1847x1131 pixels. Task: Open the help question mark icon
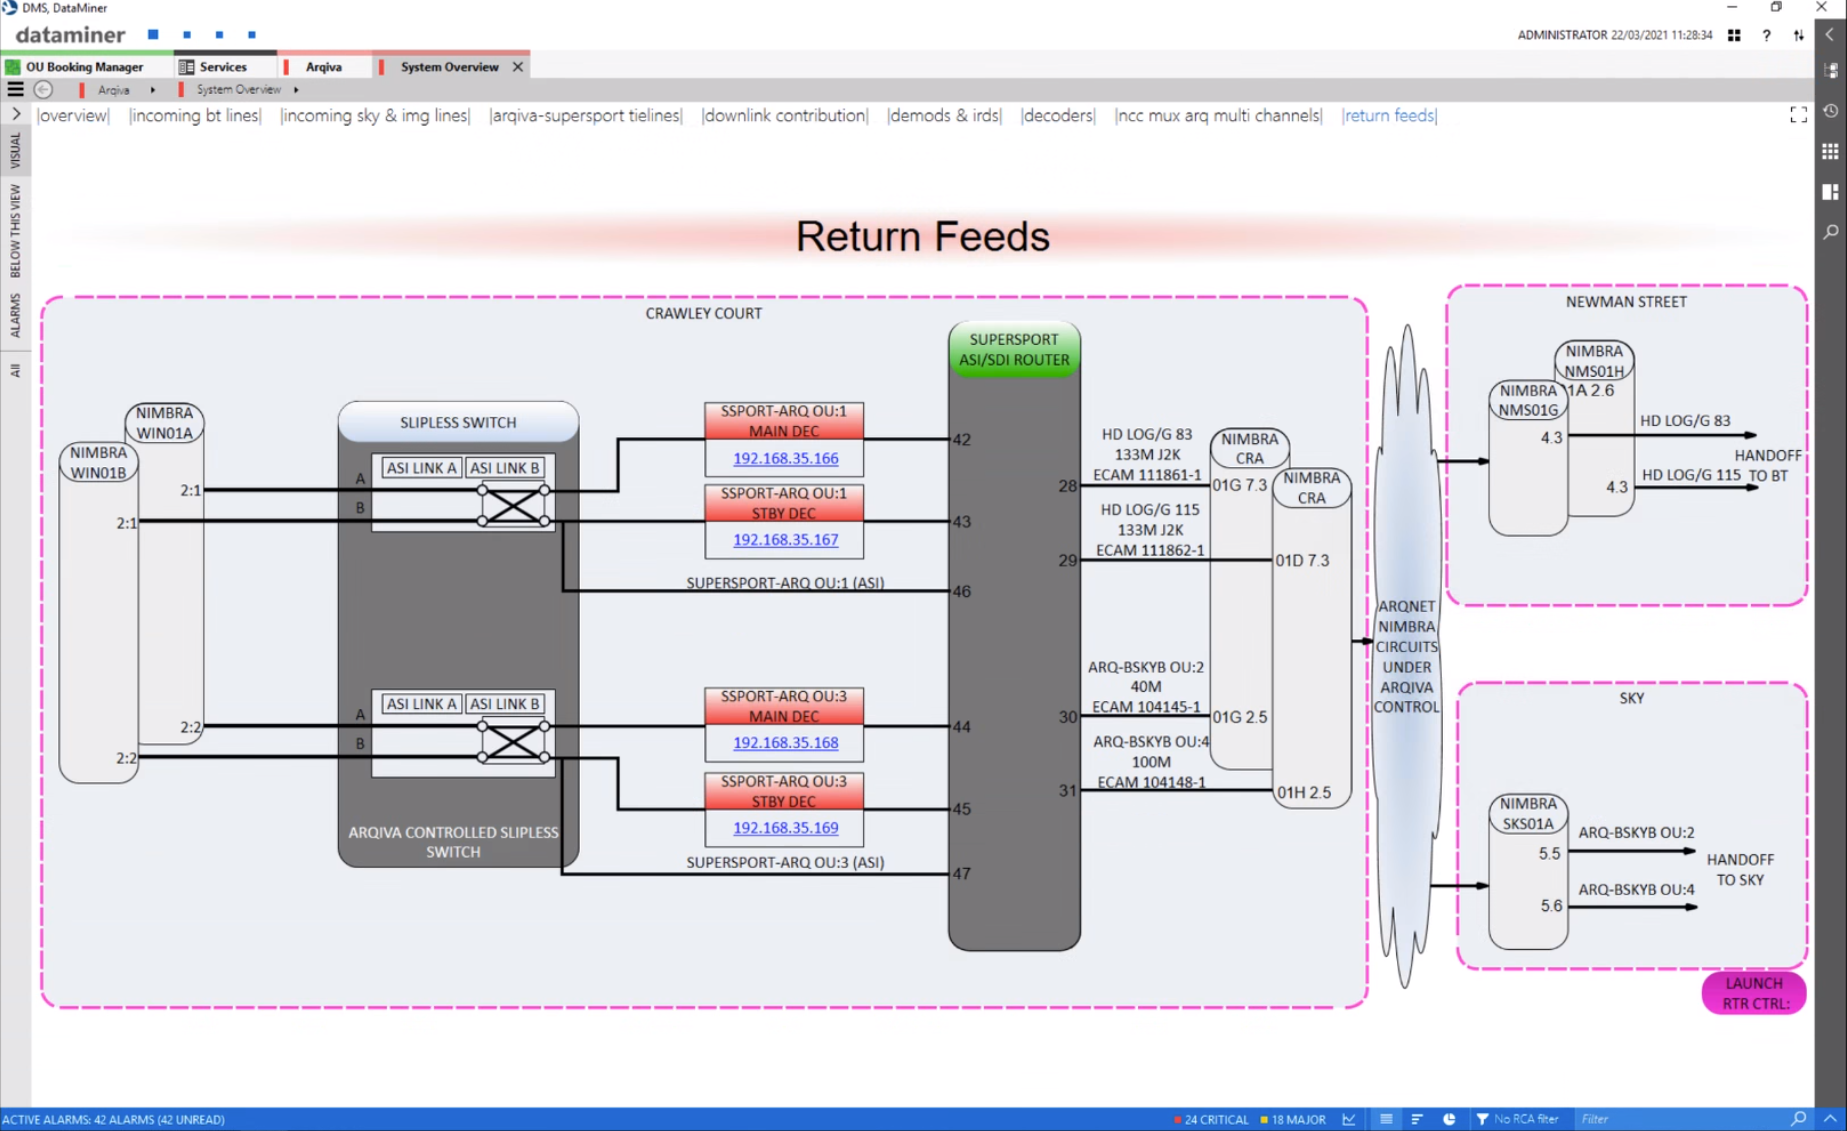[1767, 35]
